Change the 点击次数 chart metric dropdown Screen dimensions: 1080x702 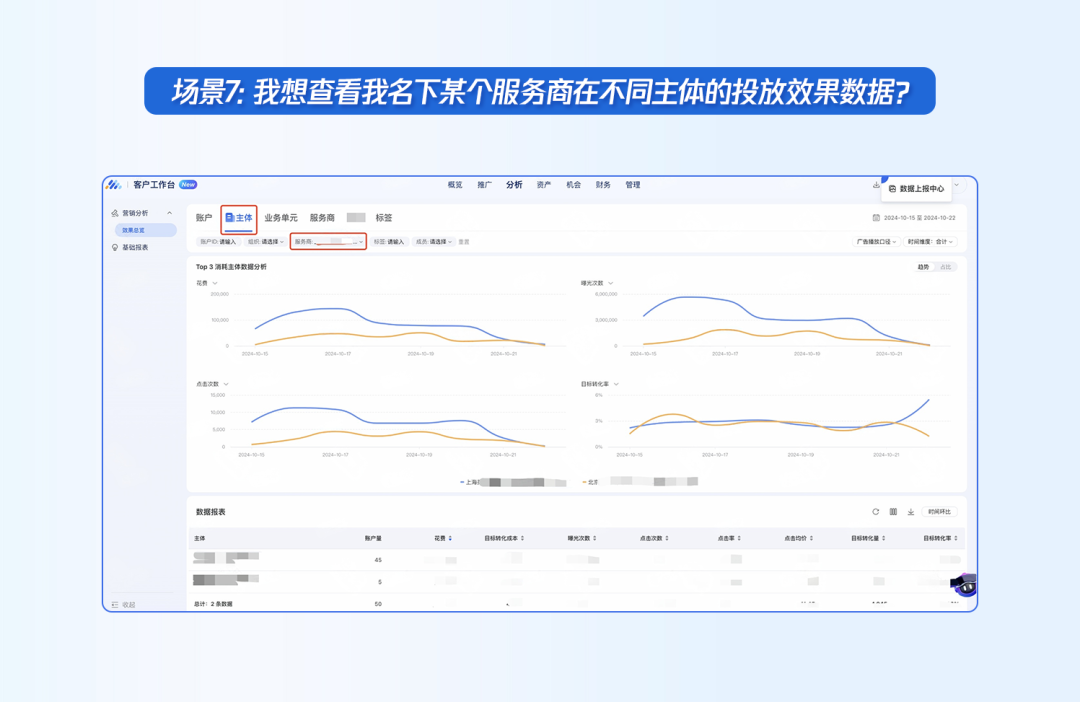pyautogui.click(x=213, y=384)
